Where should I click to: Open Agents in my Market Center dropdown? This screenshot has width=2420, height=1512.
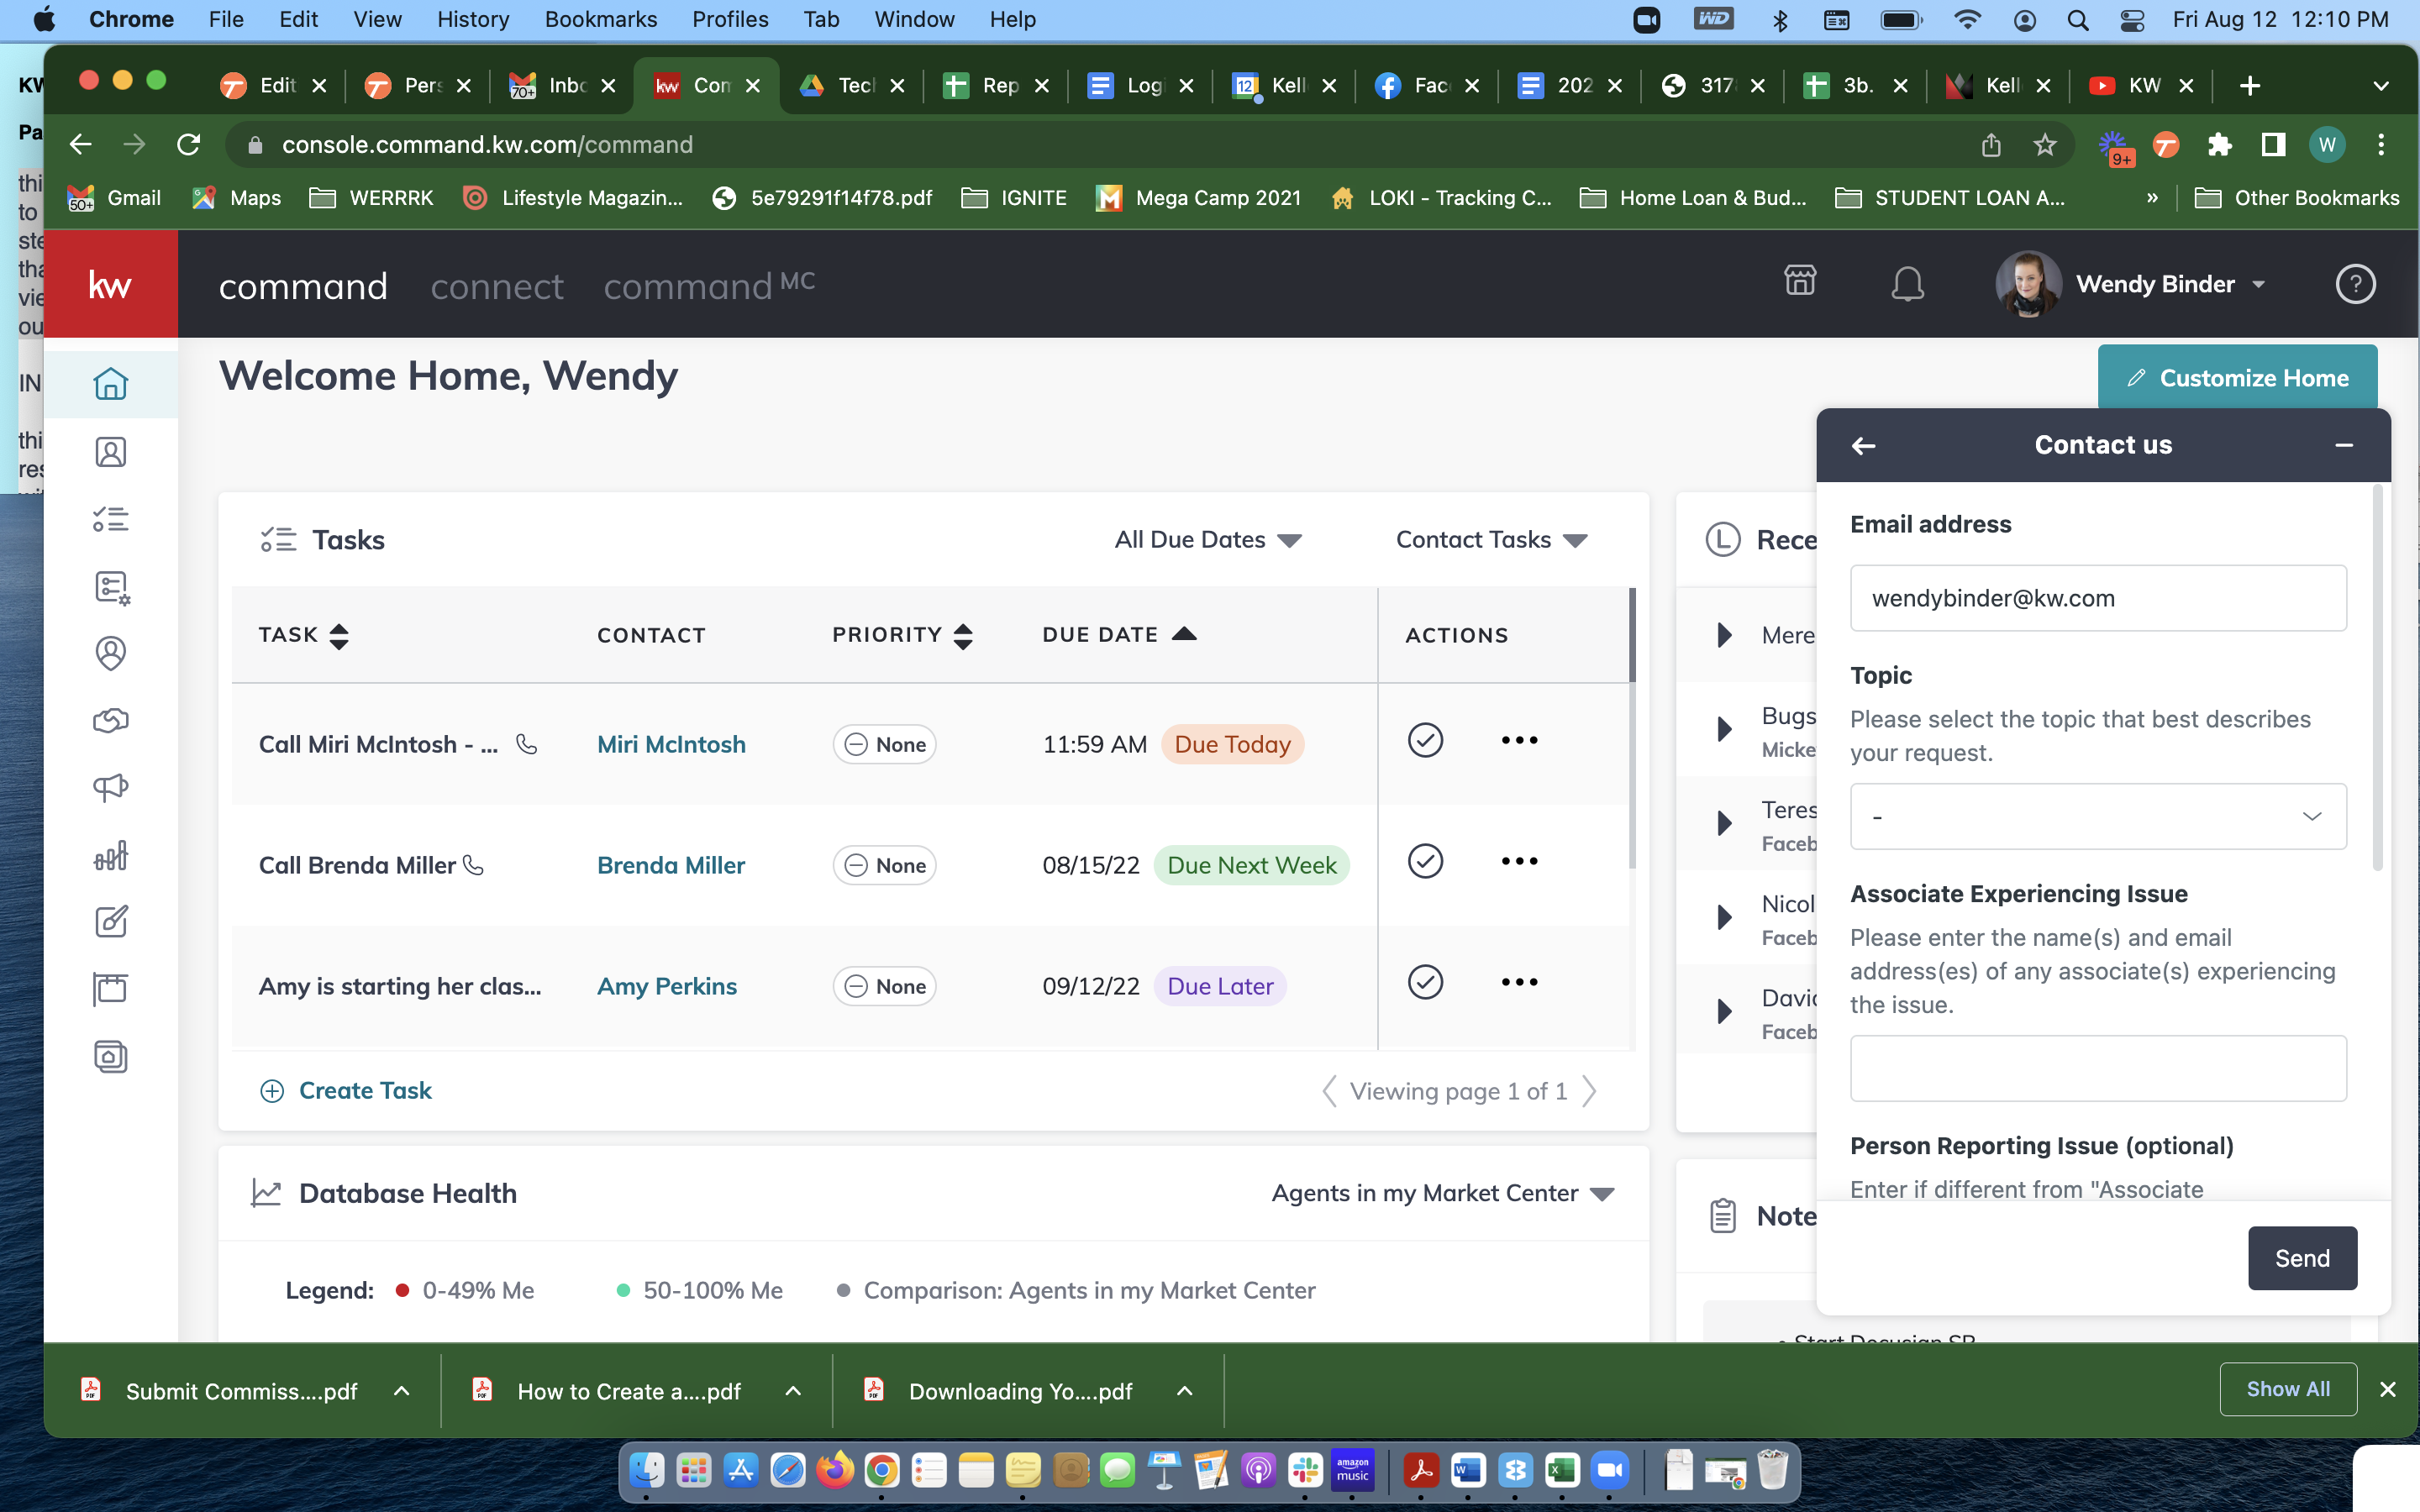(1443, 1193)
